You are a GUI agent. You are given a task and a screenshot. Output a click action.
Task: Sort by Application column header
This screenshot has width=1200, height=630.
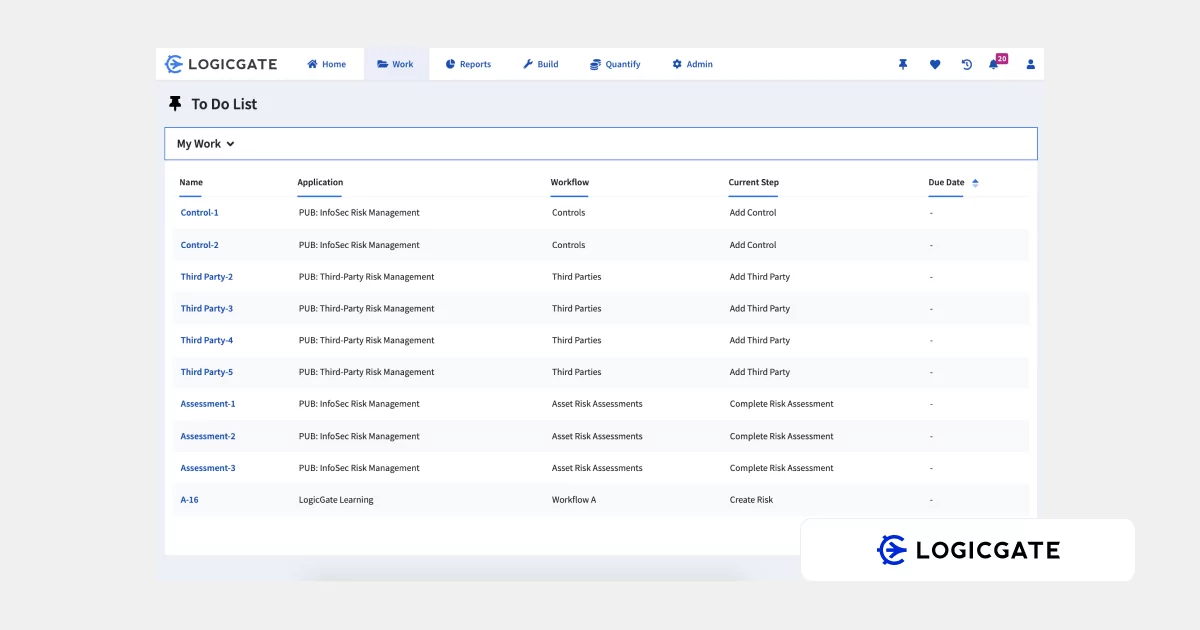pyautogui.click(x=320, y=182)
